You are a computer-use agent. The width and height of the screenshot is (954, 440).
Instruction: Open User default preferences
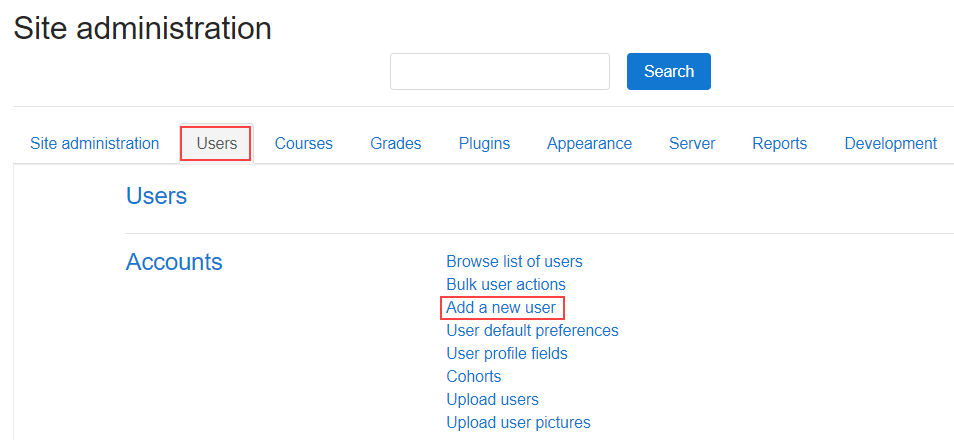[532, 330]
